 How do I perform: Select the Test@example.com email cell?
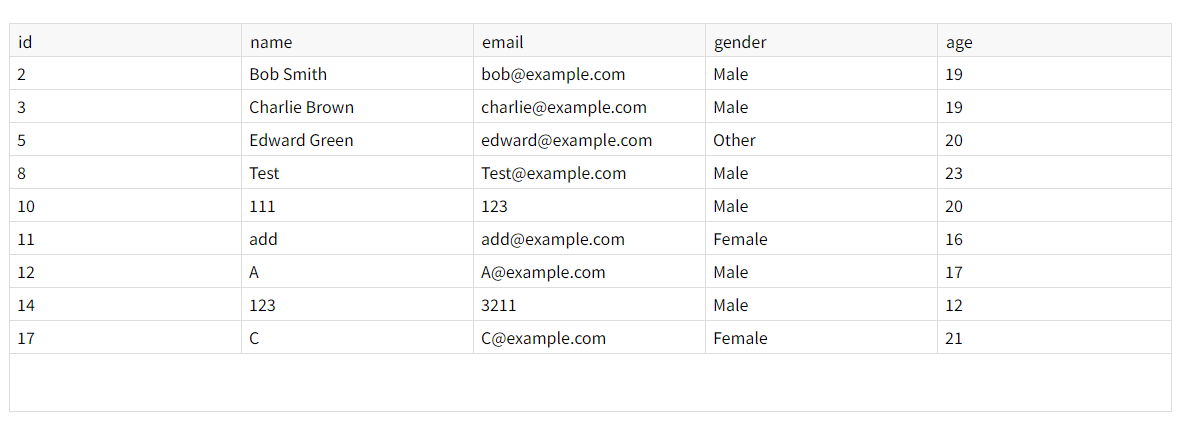tap(554, 173)
